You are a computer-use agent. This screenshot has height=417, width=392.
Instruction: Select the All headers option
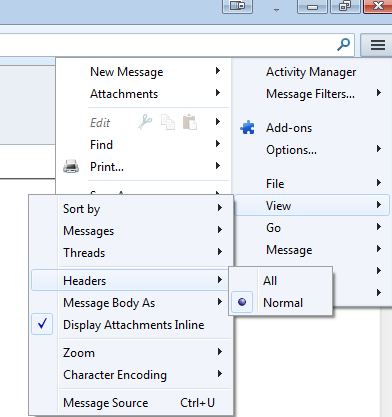(280, 281)
